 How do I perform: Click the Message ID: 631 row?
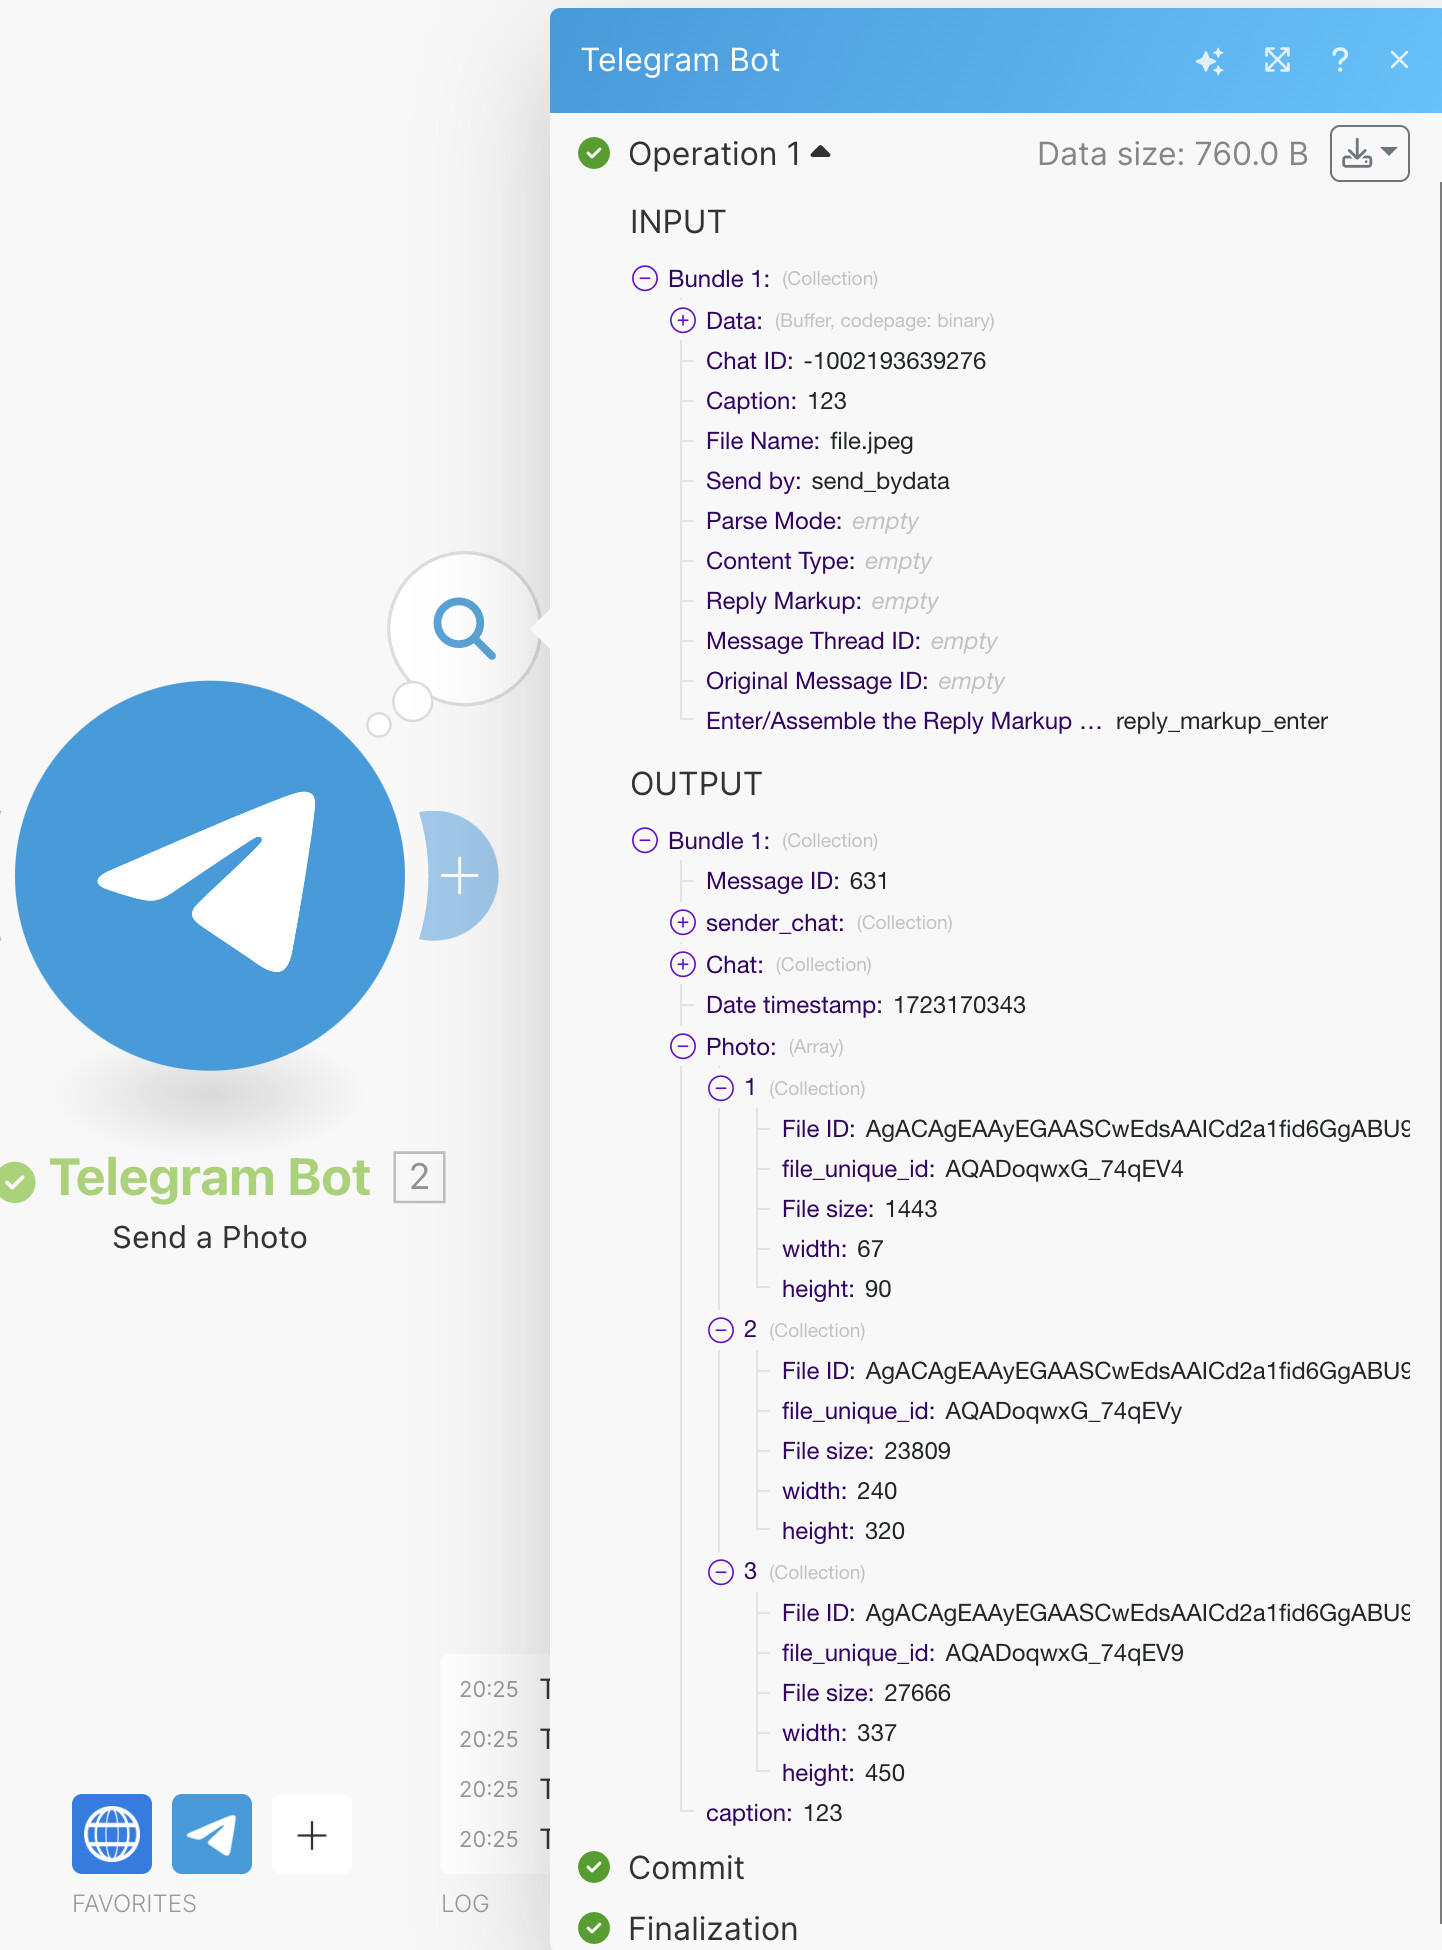click(x=796, y=881)
